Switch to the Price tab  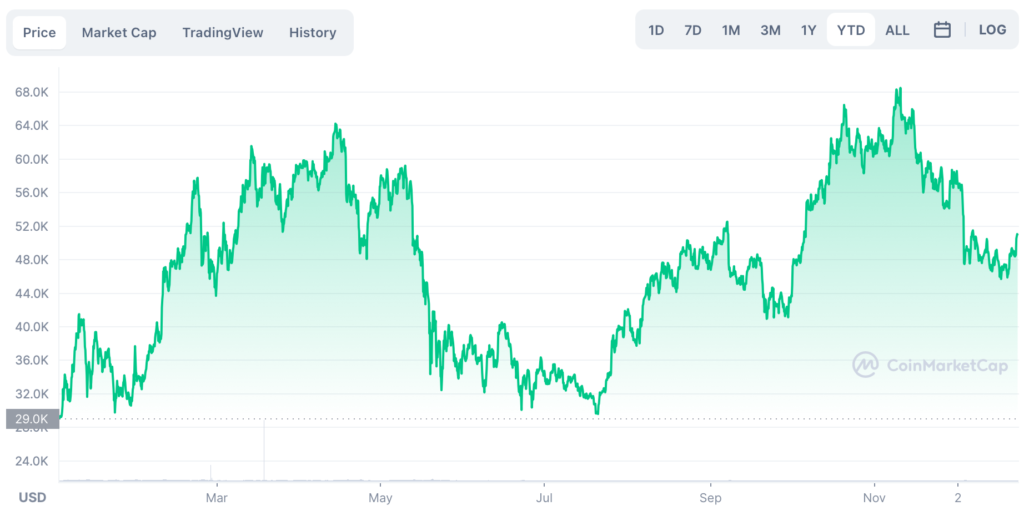(x=40, y=32)
